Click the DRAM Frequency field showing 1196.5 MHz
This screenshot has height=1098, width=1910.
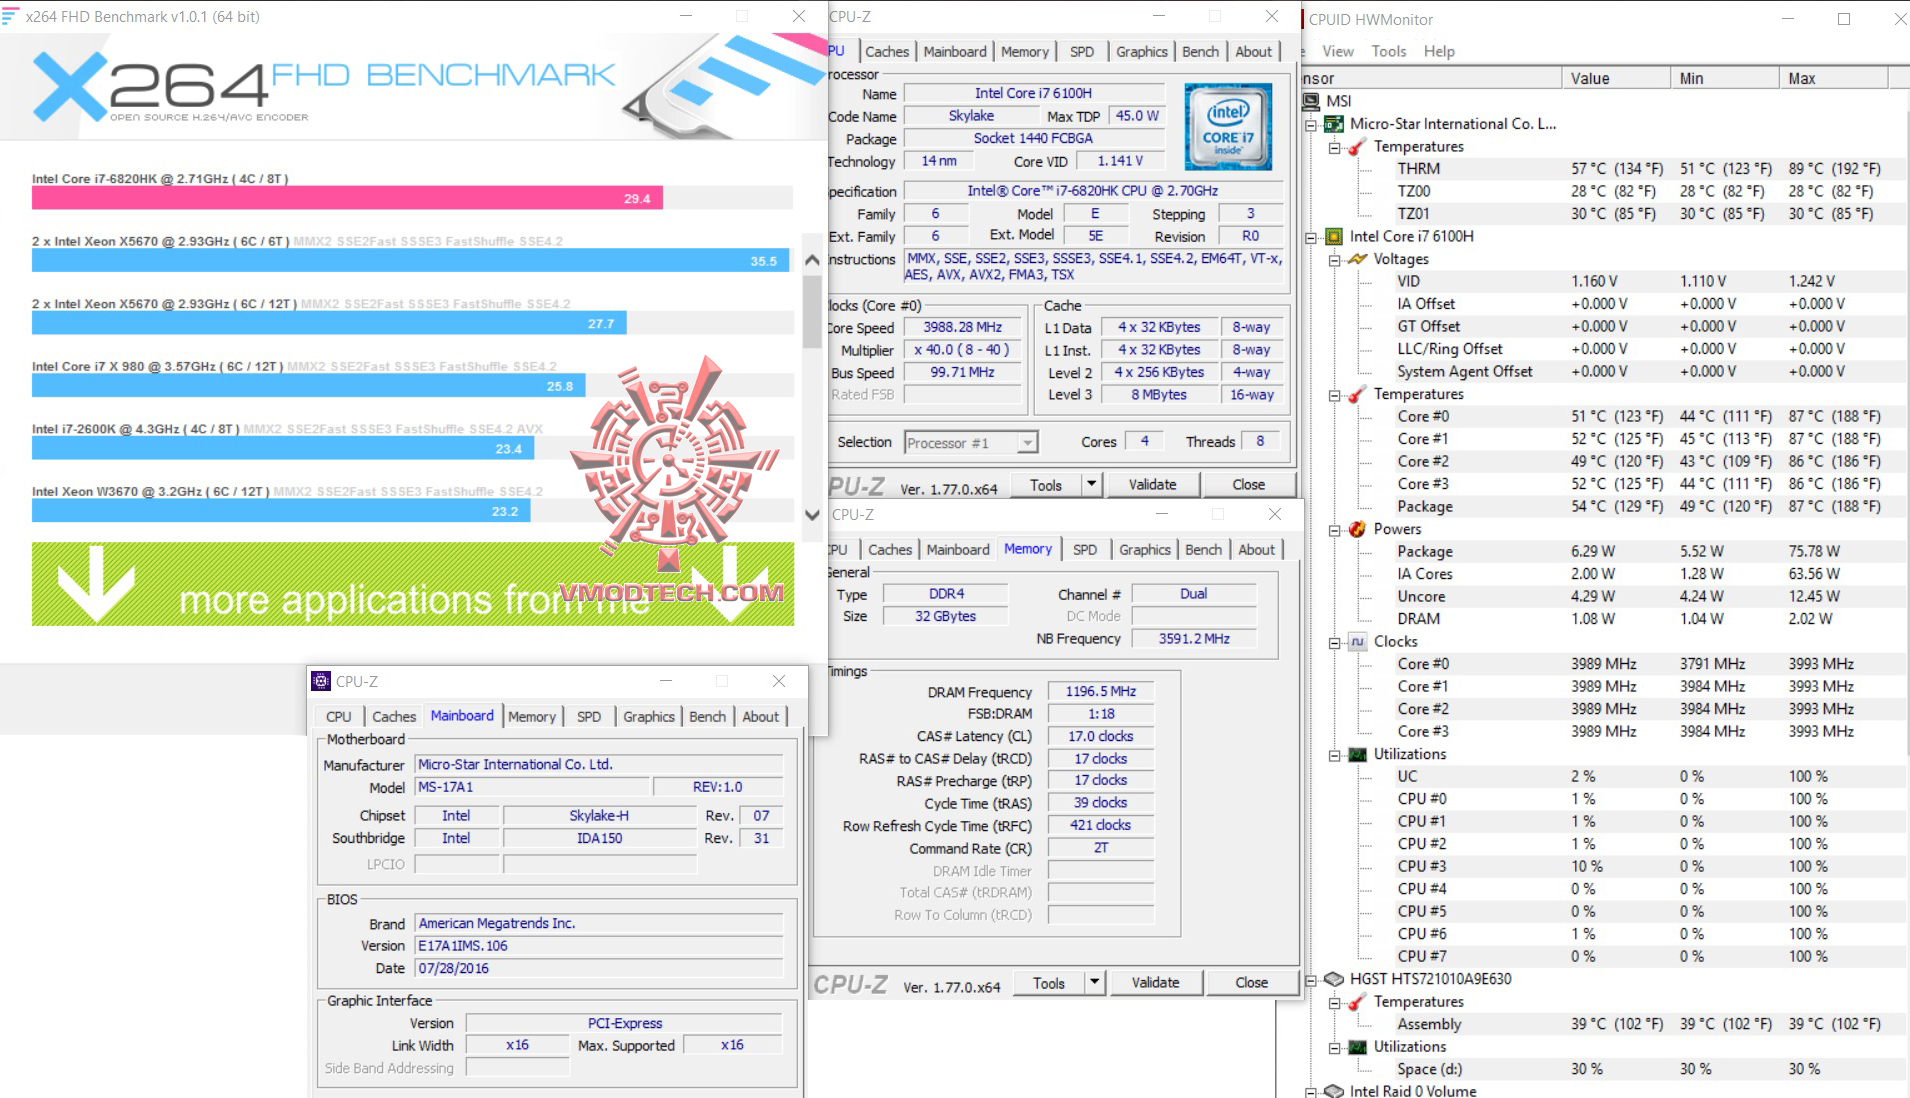(x=1100, y=691)
